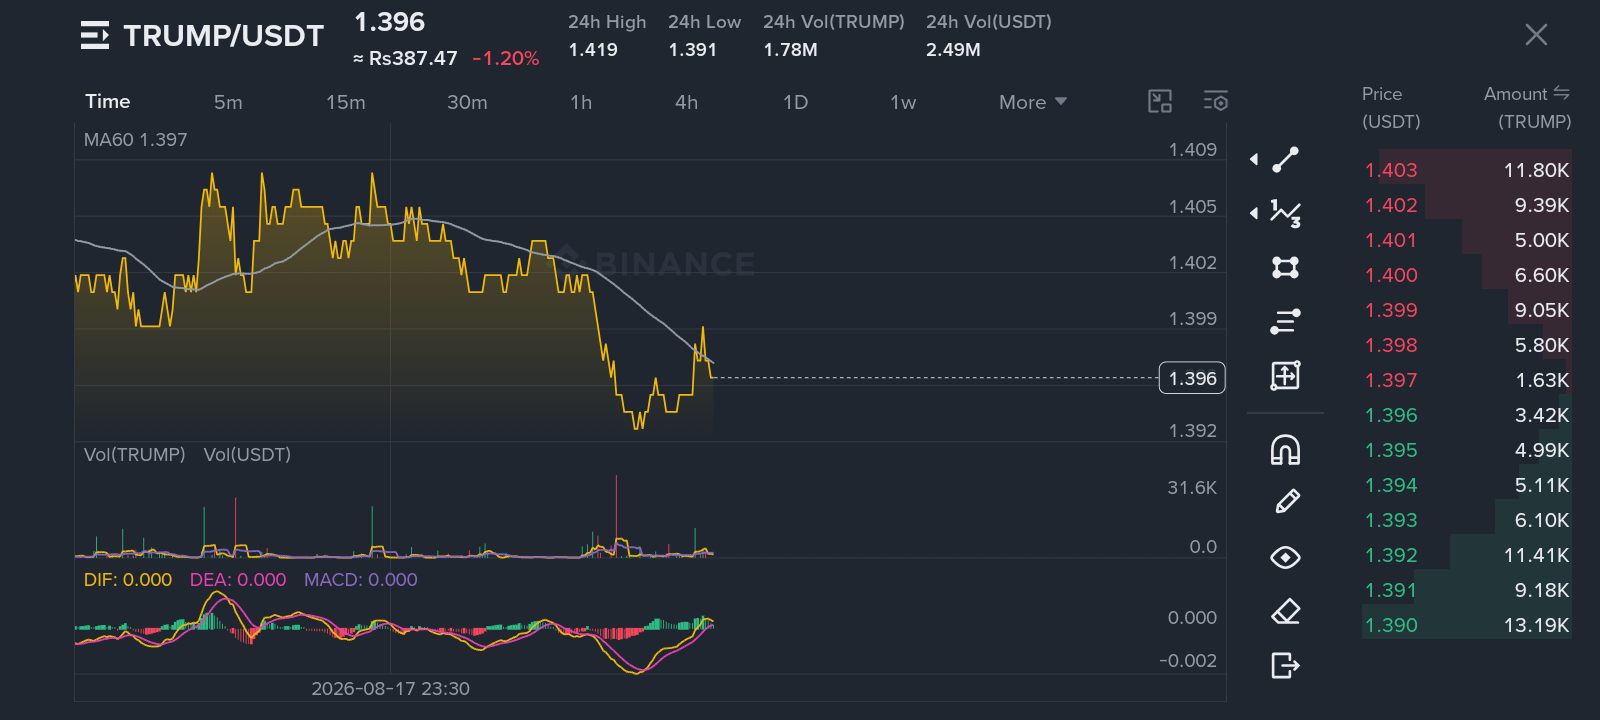Viewport: 1600px width, 720px height.
Task: Open the MACD indicator value label
Action: coord(361,580)
